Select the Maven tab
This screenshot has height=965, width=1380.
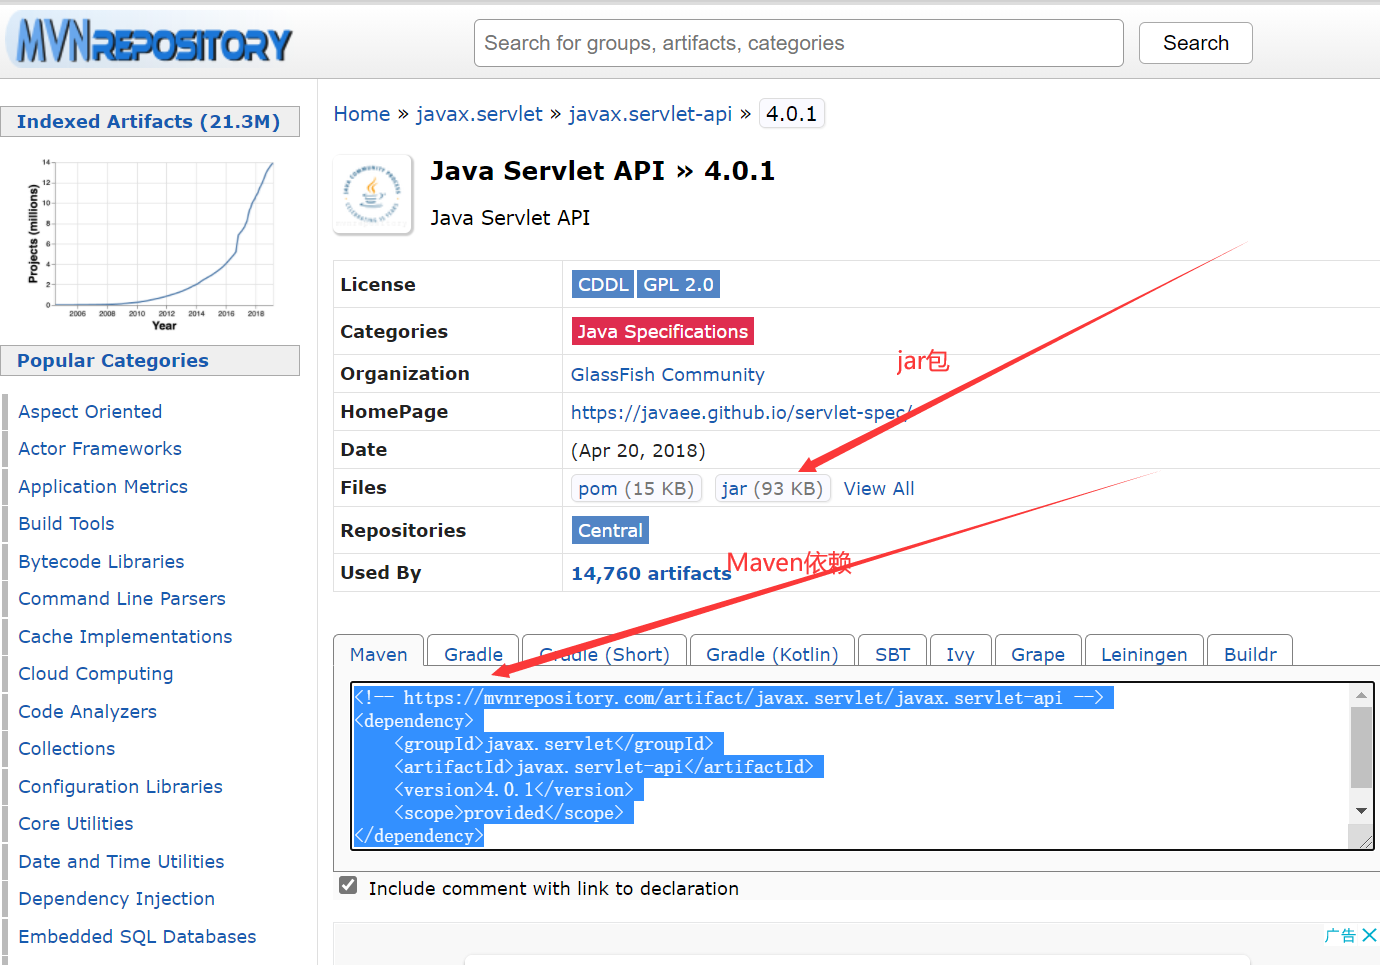tap(379, 654)
